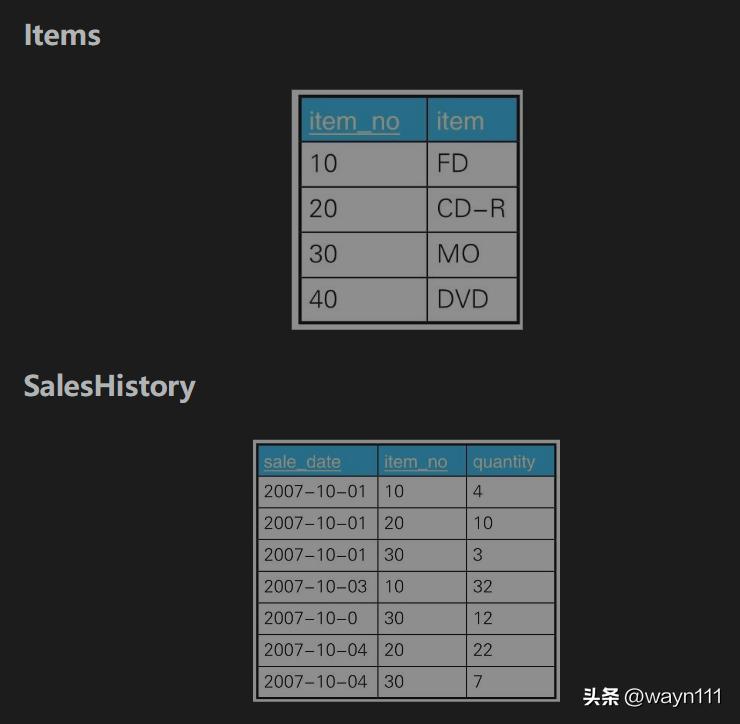740x724 pixels.
Task: Click the item column header in Items table
Action: click(460, 121)
